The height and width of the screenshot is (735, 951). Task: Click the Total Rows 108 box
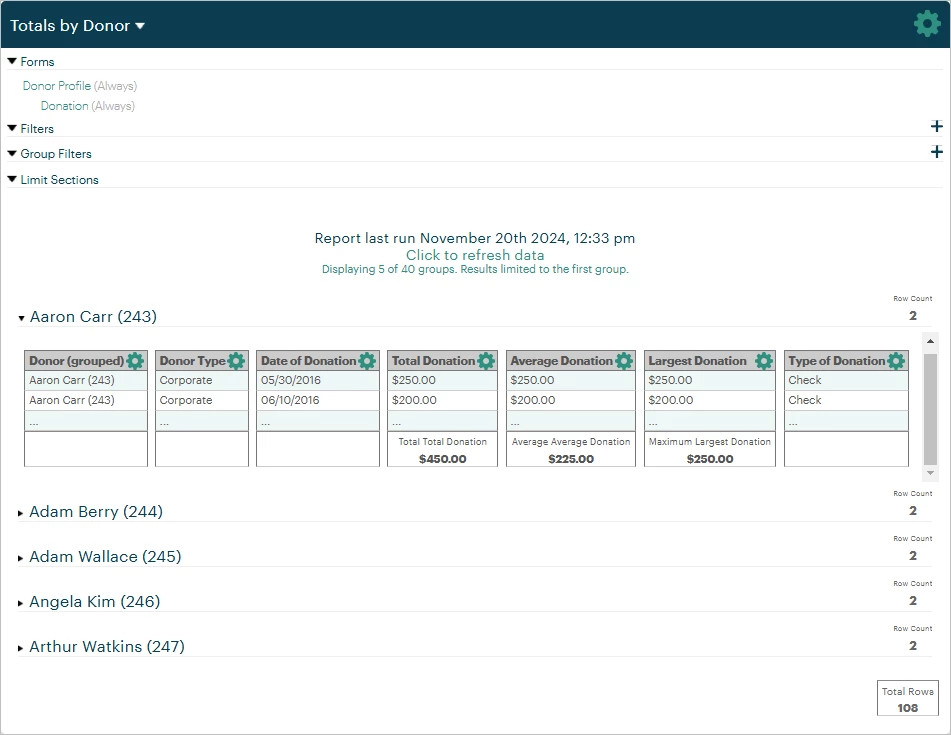[x=907, y=699]
